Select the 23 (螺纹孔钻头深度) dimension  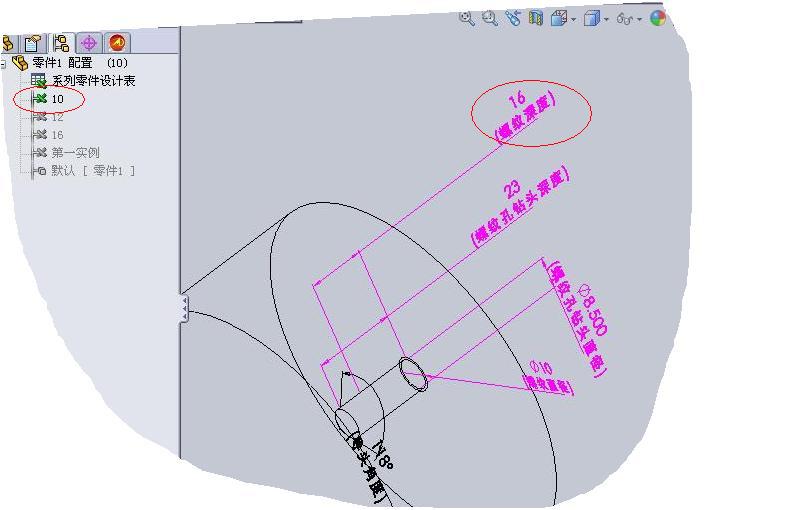(x=520, y=205)
